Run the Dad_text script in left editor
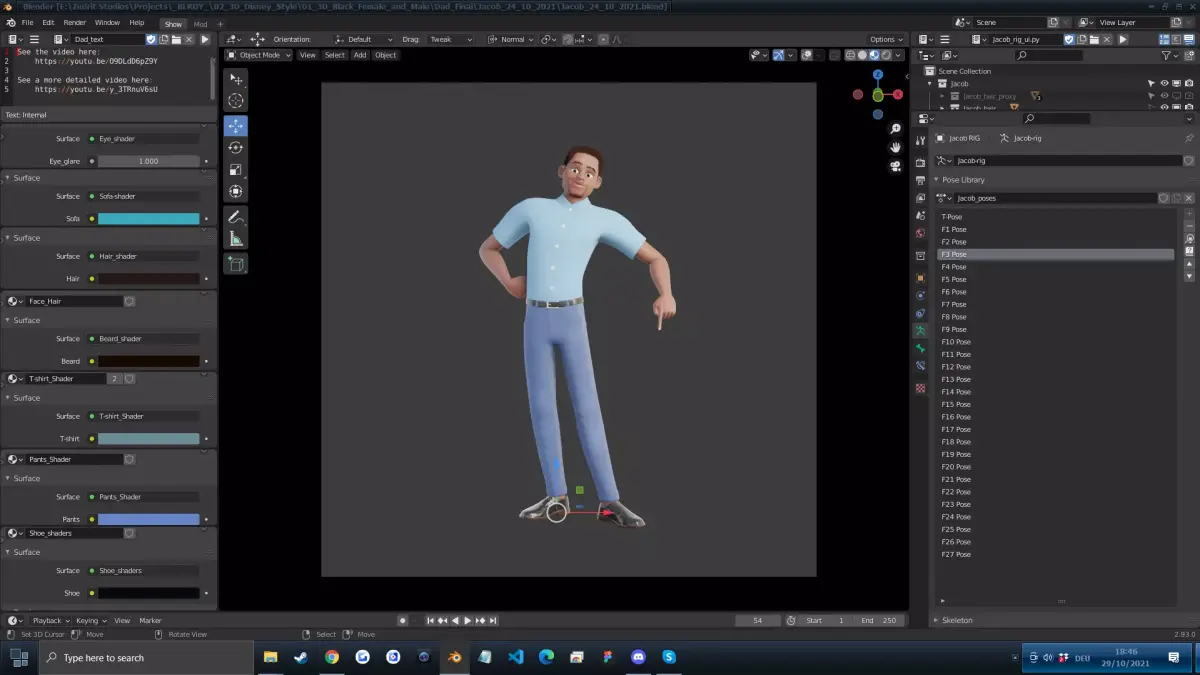Image resolution: width=1200 pixels, height=675 pixels. [x=205, y=39]
